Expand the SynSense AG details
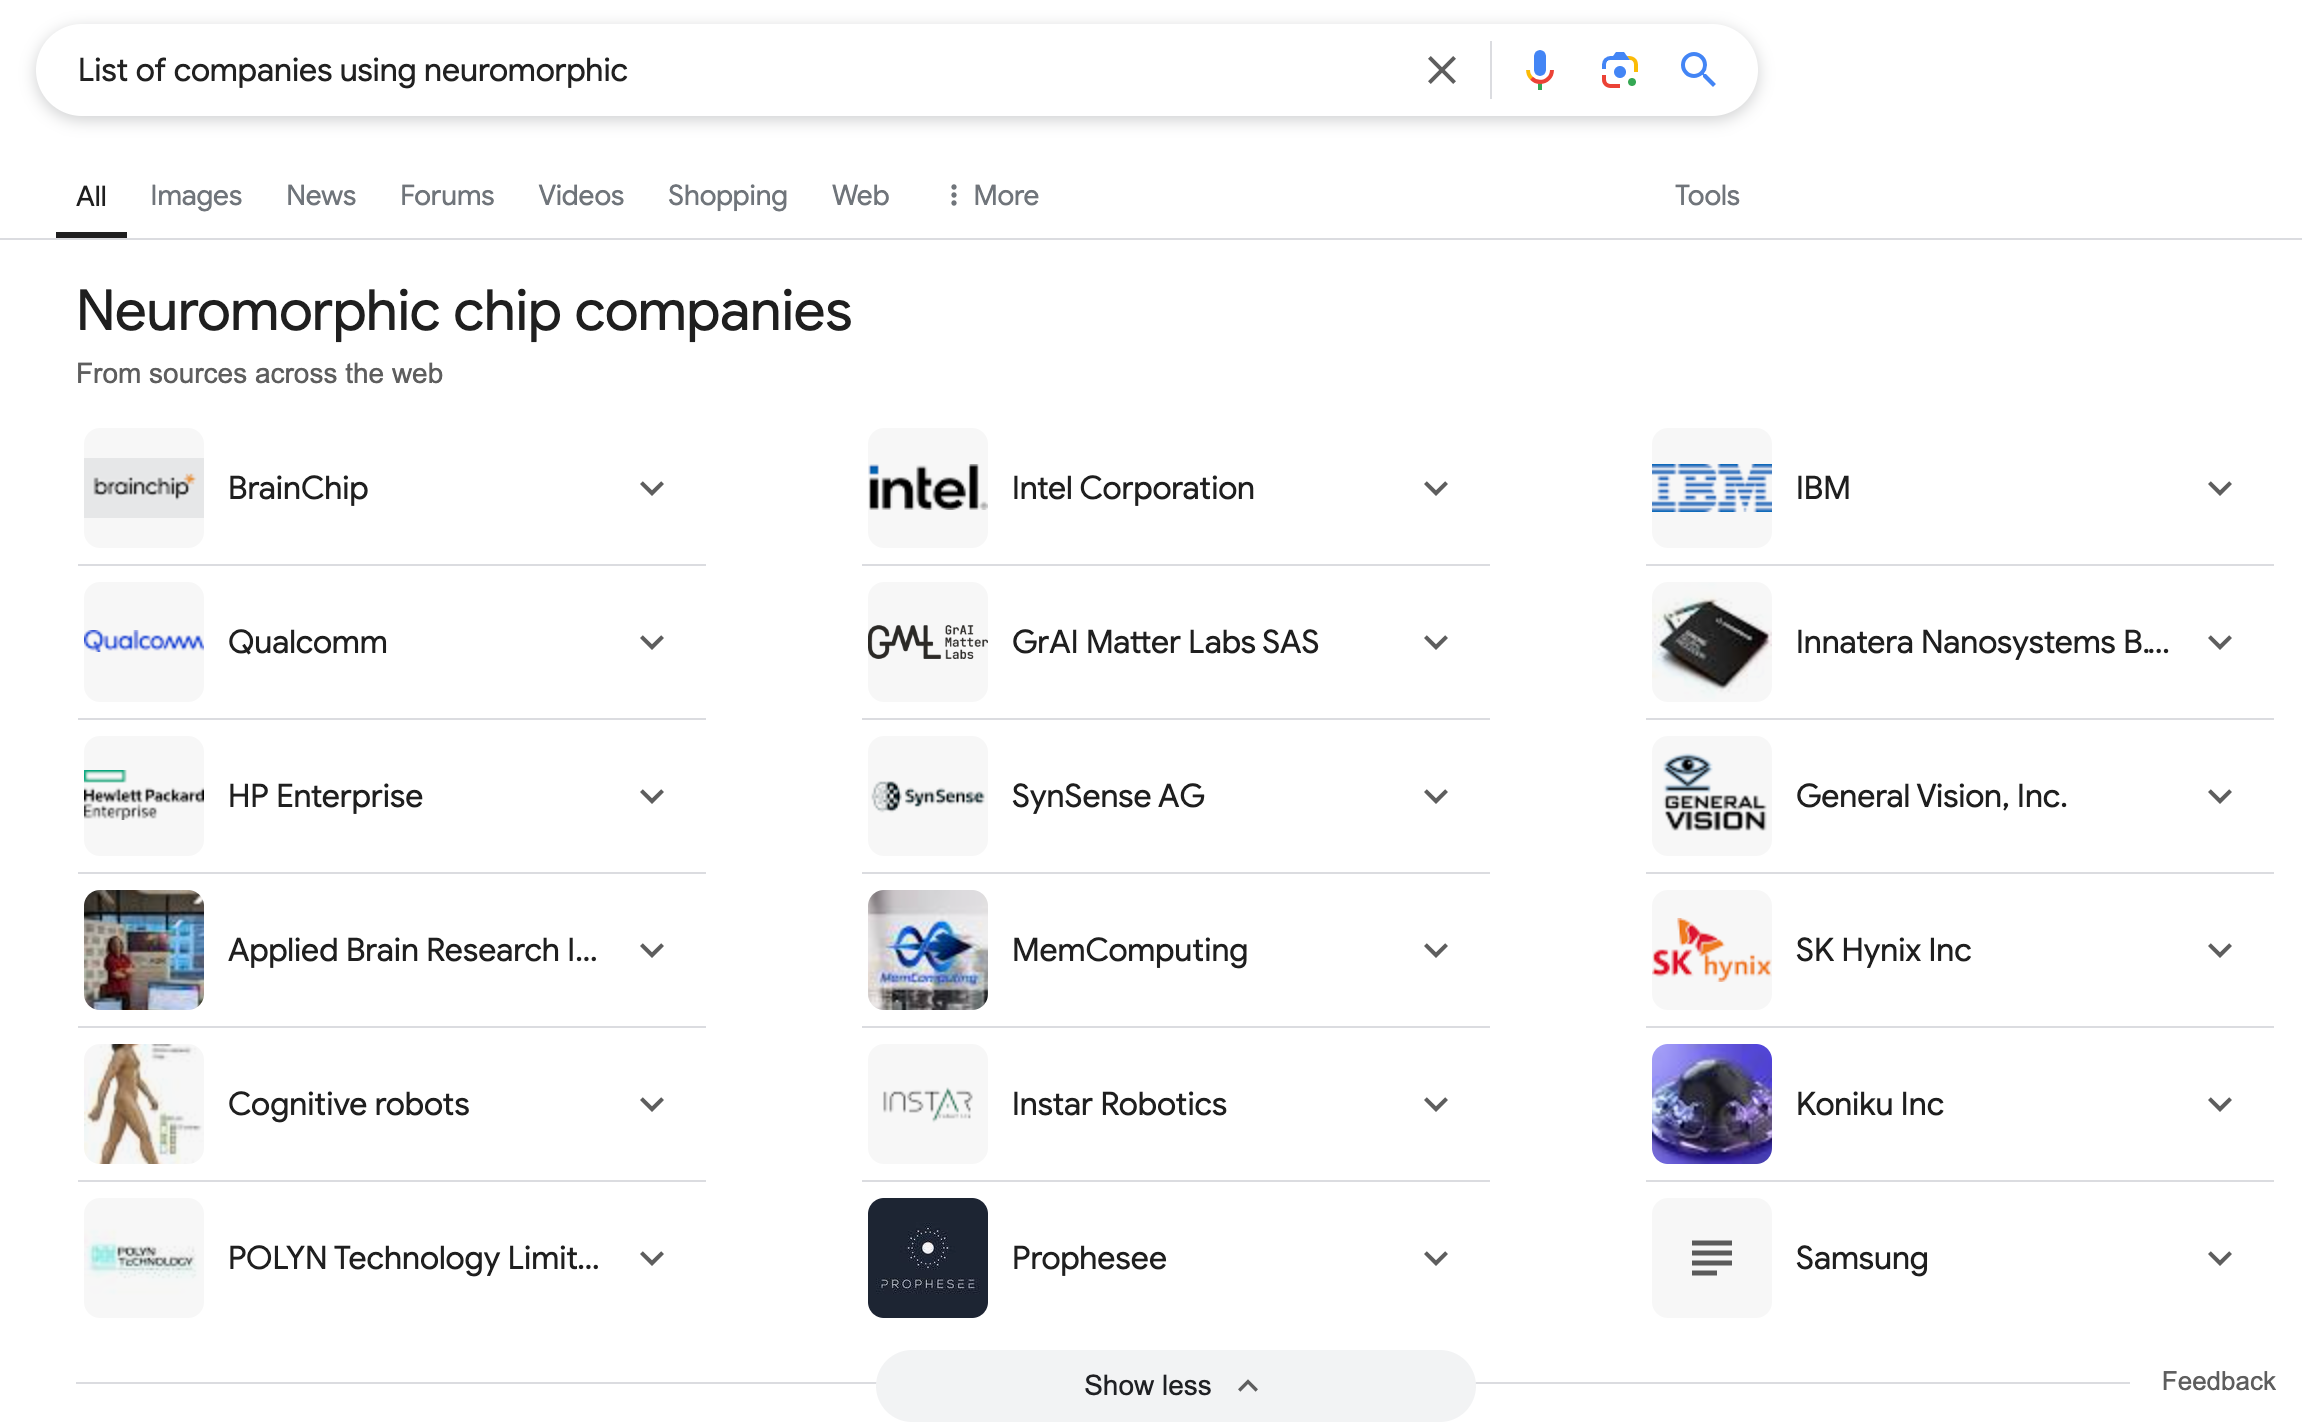This screenshot has width=2302, height=1428. click(x=1436, y=796)
